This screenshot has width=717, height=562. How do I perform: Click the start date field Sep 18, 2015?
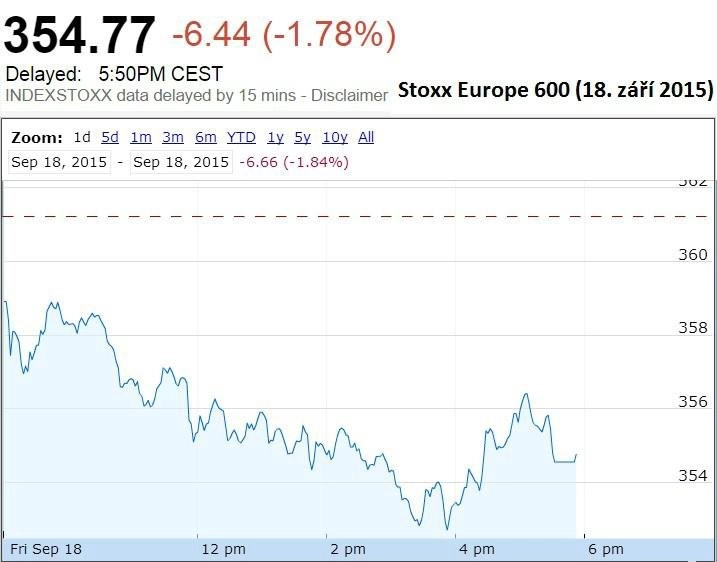pyautogui.click(x=59, y=162)
